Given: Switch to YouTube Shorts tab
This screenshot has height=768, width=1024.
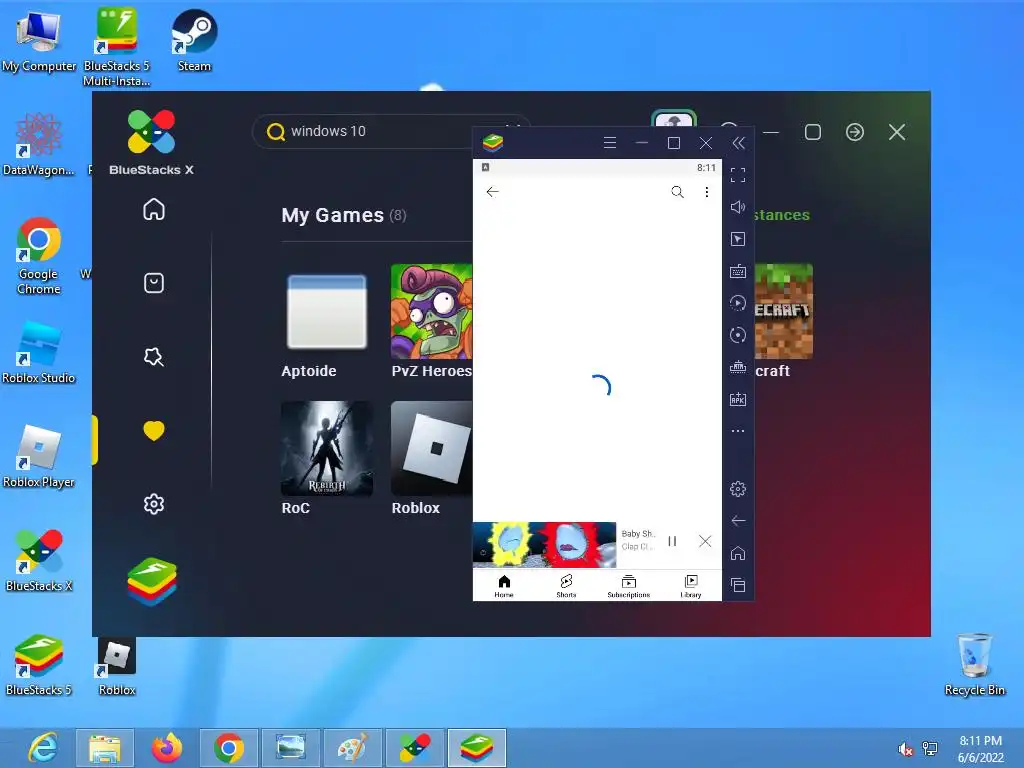Looking at the screenshot, I should pos(566,586).
